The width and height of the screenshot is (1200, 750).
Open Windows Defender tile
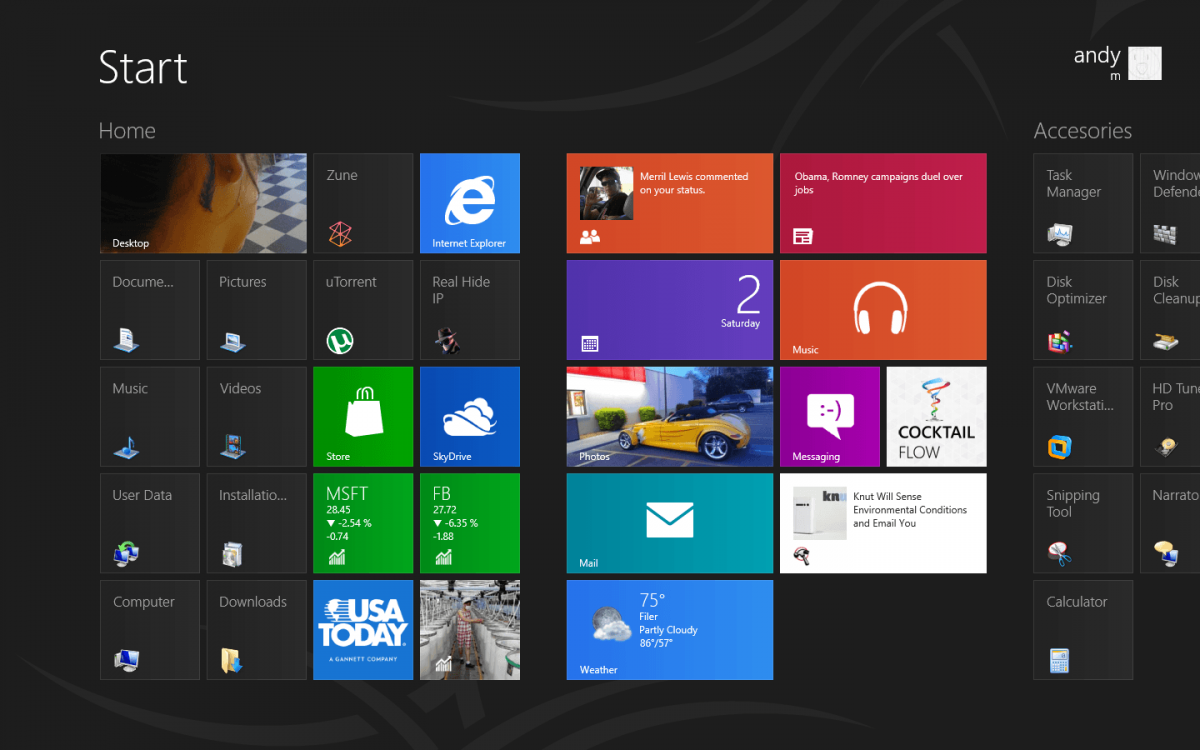pyautogui.click(x=1170, y=203)
